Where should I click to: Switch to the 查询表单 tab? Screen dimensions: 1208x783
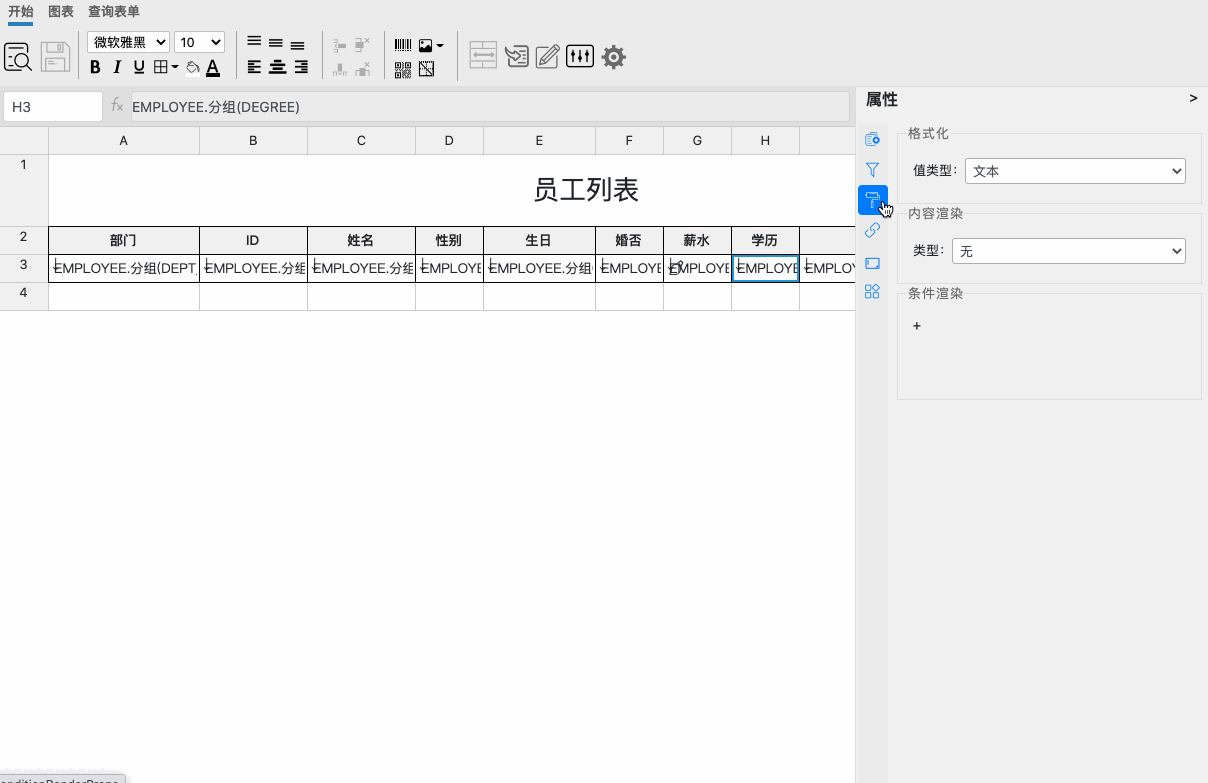coord(114,12)
